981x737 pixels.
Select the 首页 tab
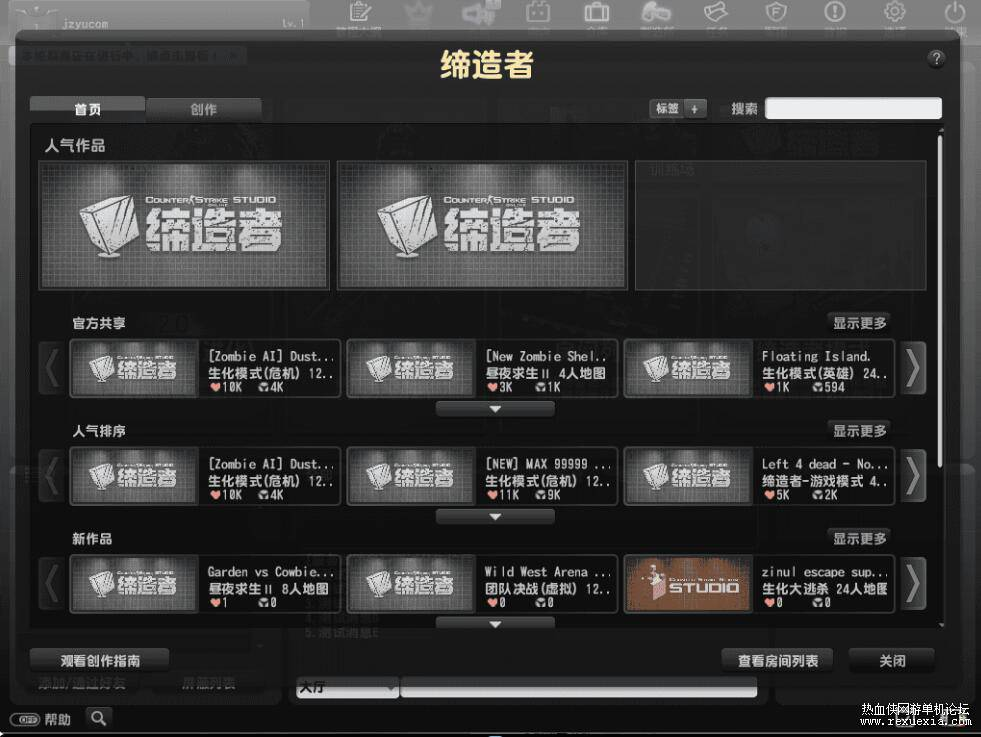click(x=87, y=109)
